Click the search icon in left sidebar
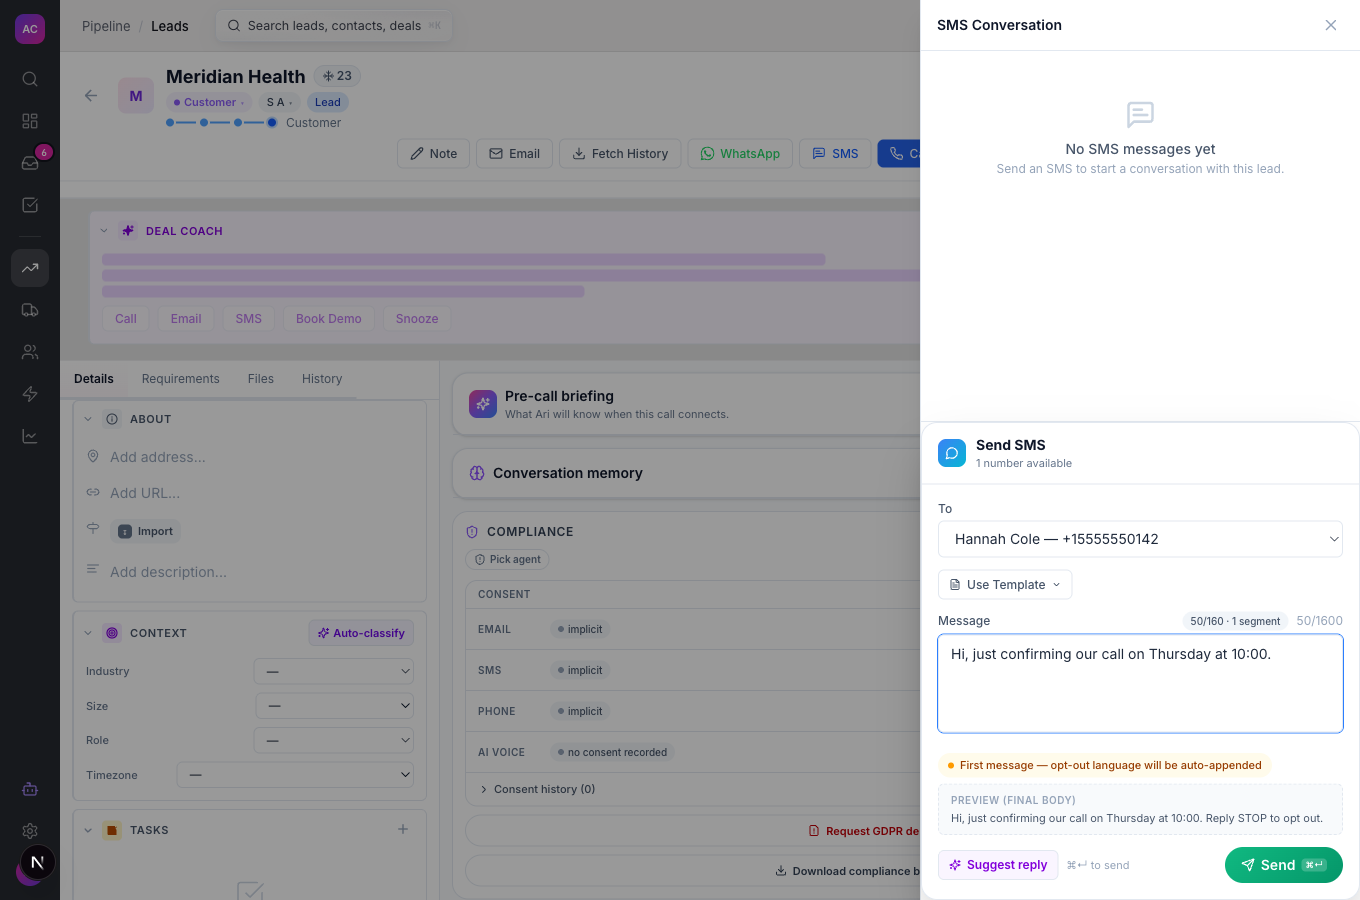 click(30, 79)
